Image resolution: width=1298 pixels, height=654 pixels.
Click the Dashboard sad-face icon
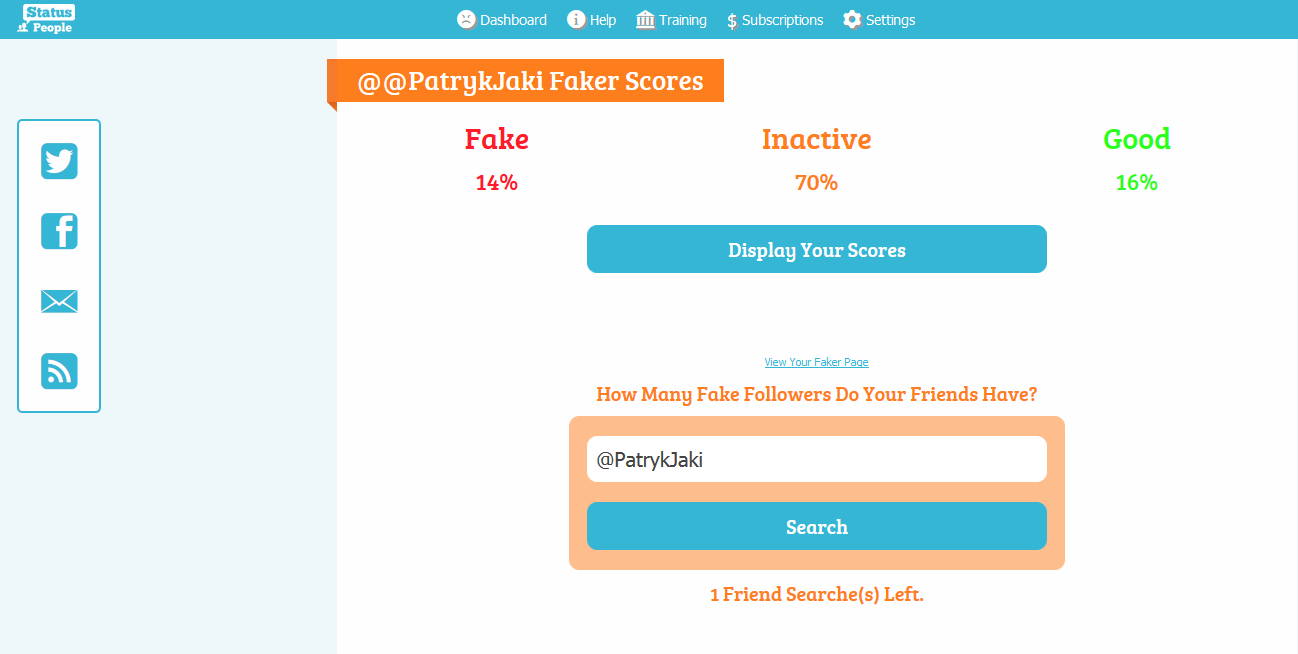coord(466,20)
